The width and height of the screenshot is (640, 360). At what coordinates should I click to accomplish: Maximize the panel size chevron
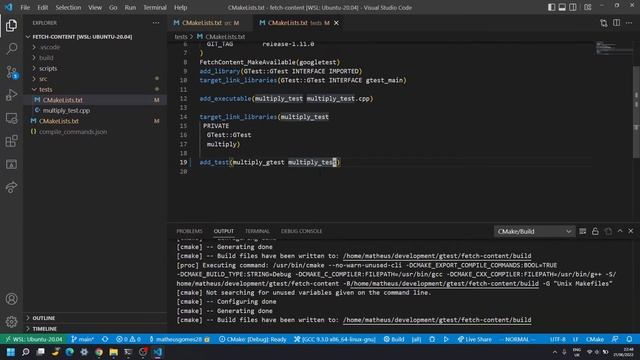[x=620, y=231]
